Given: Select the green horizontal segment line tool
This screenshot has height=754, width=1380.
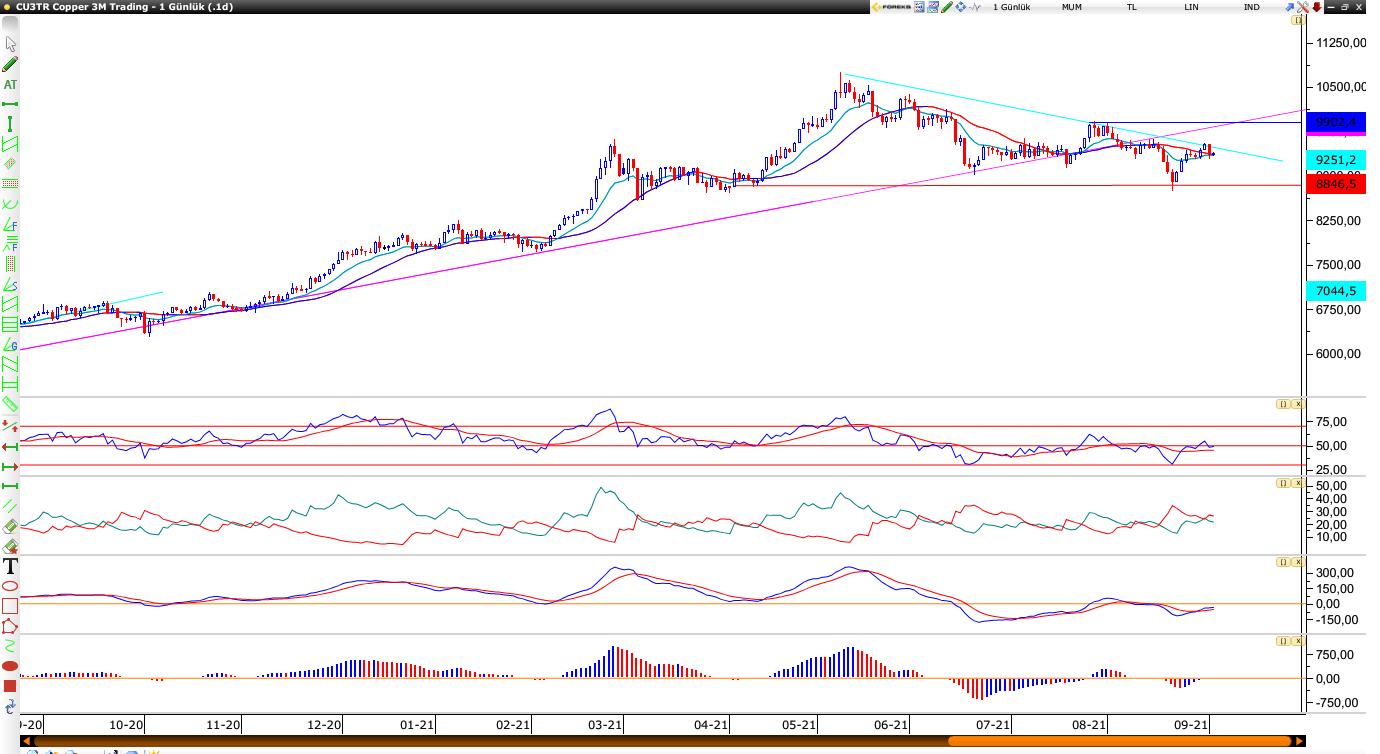Looking at the screenshot, I should coord(11,103).
